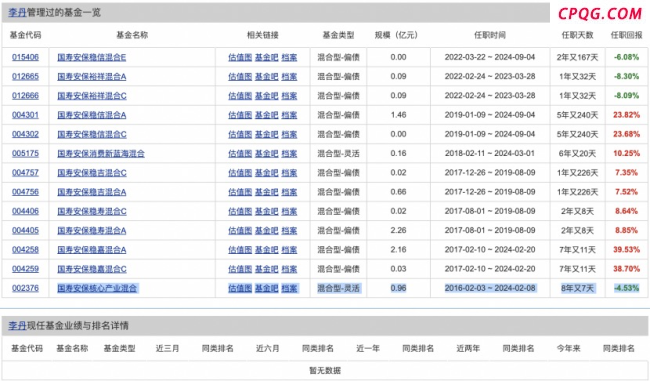Open fund 国寿安保稳嘉混合A
Viewport: 650px width, 381px height.
pos(92,250)
